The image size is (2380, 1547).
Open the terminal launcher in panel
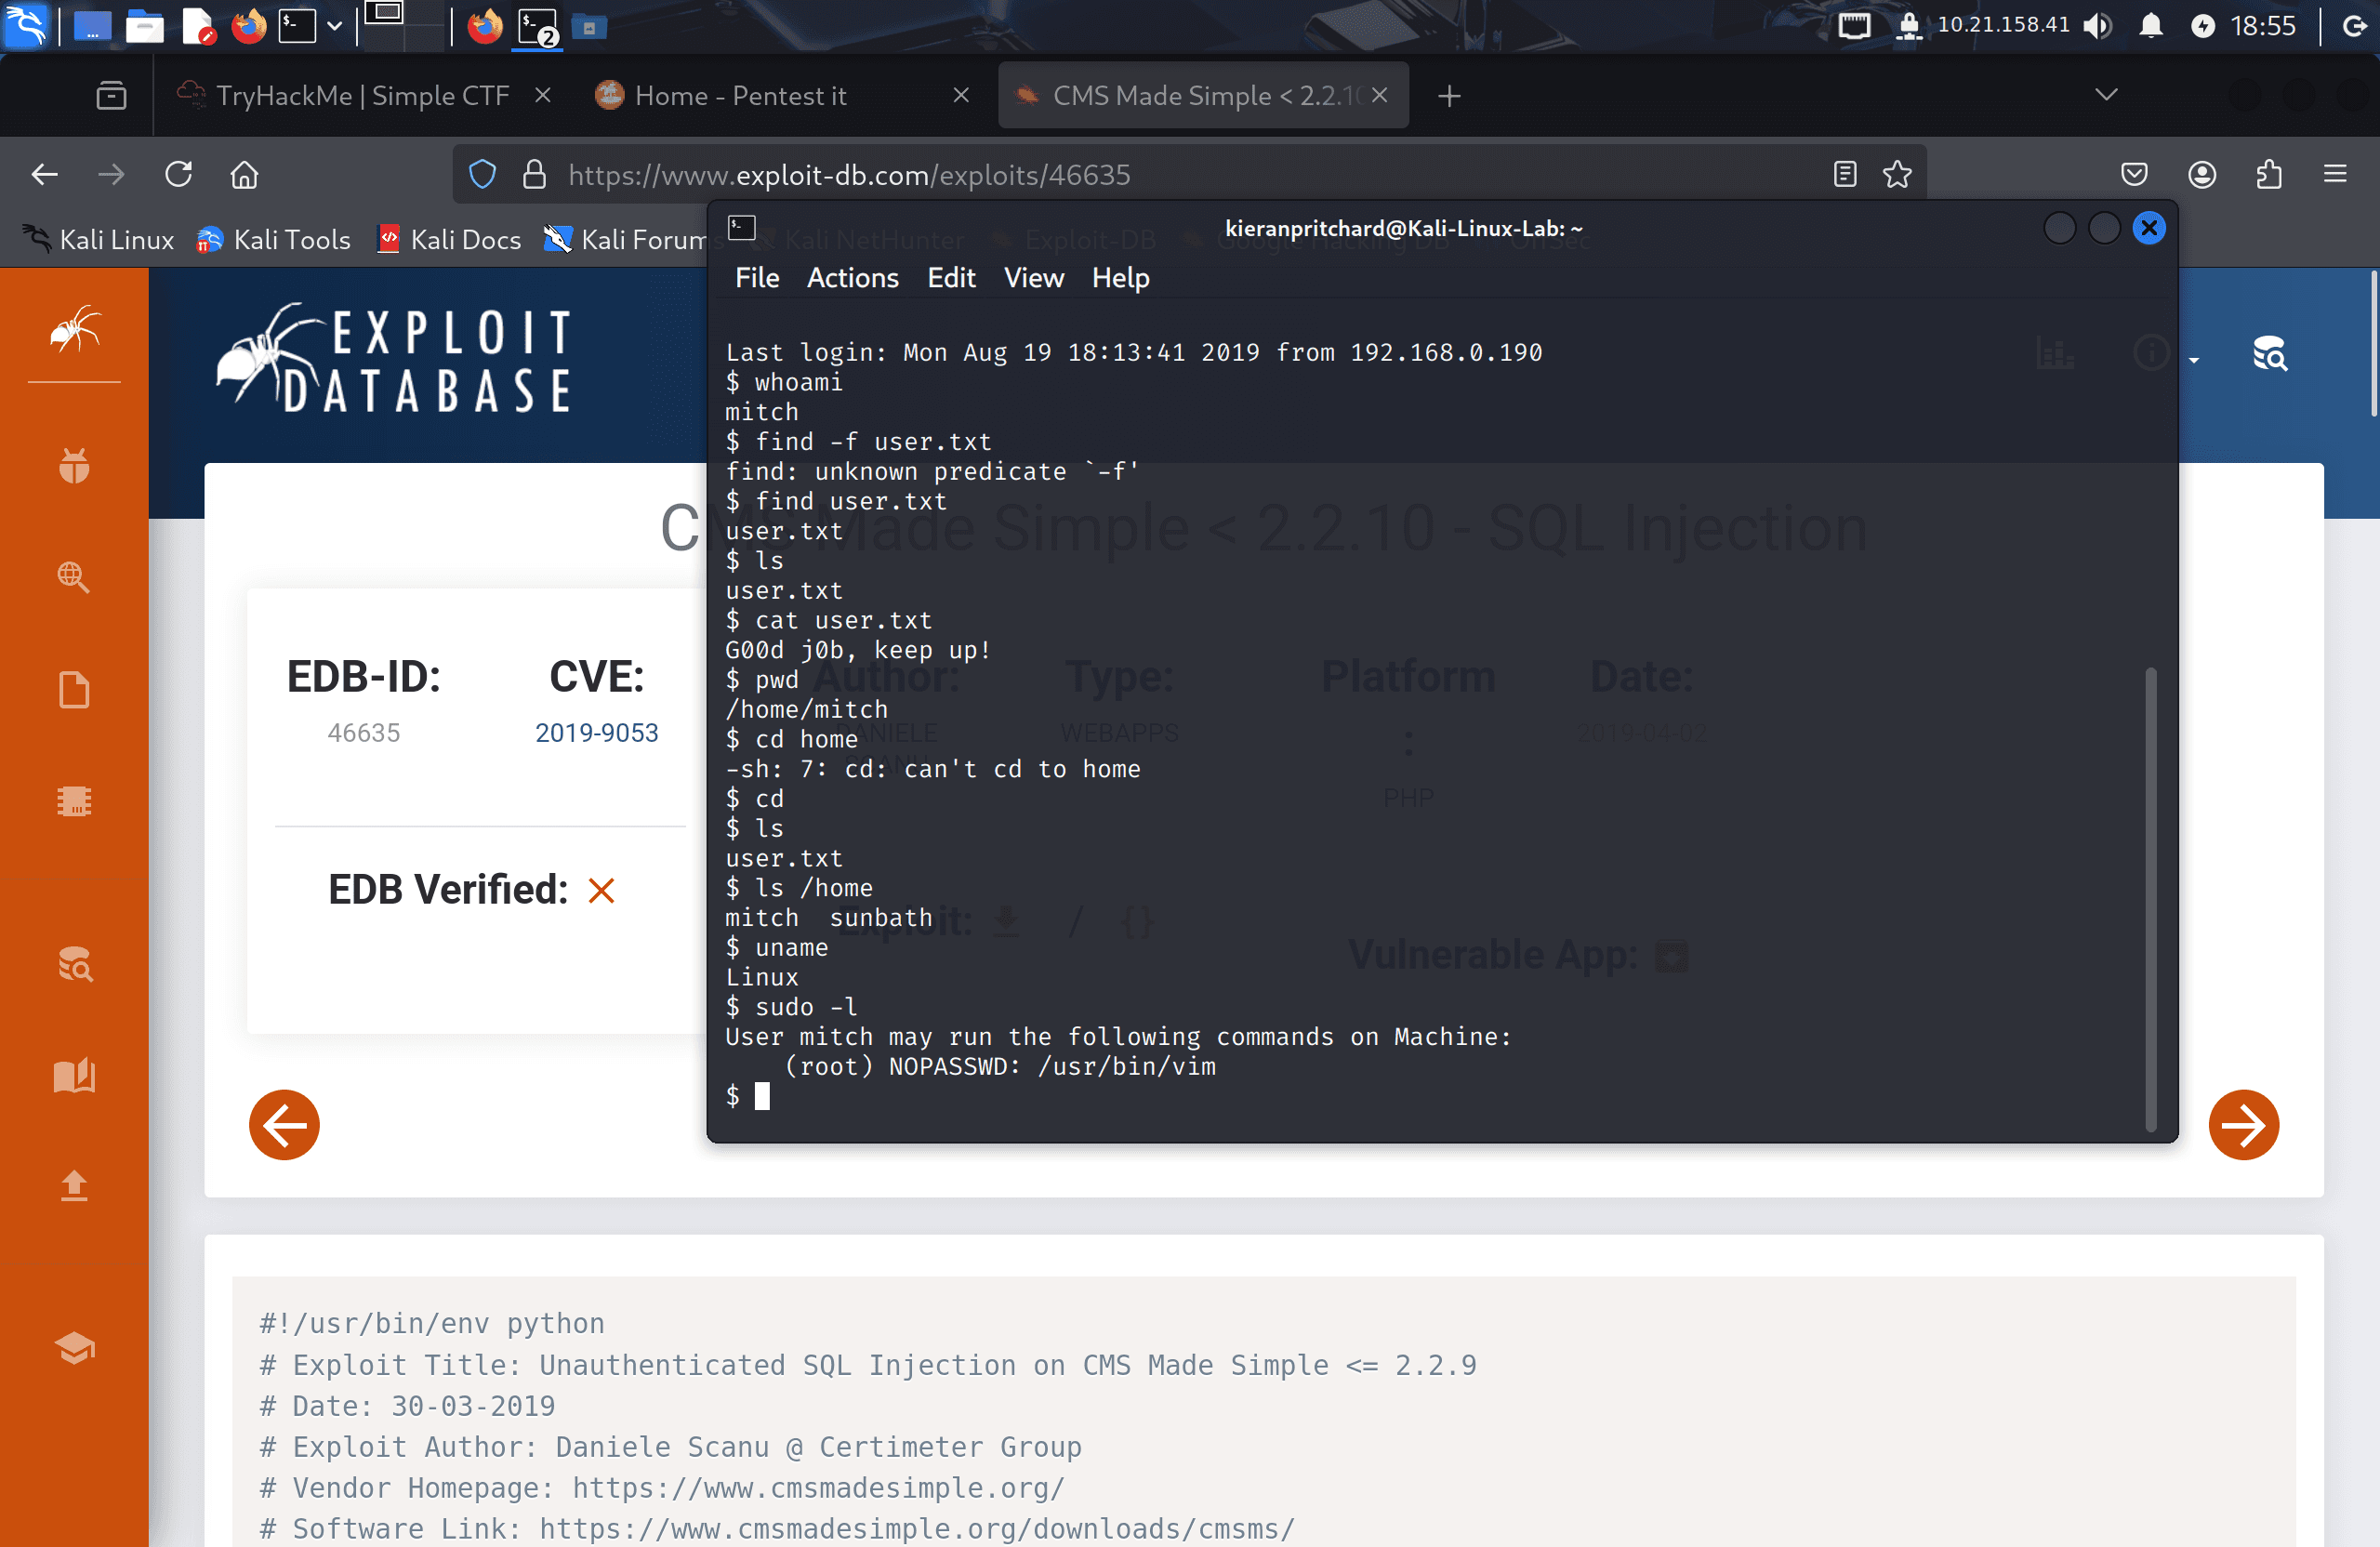pos(297,26)
